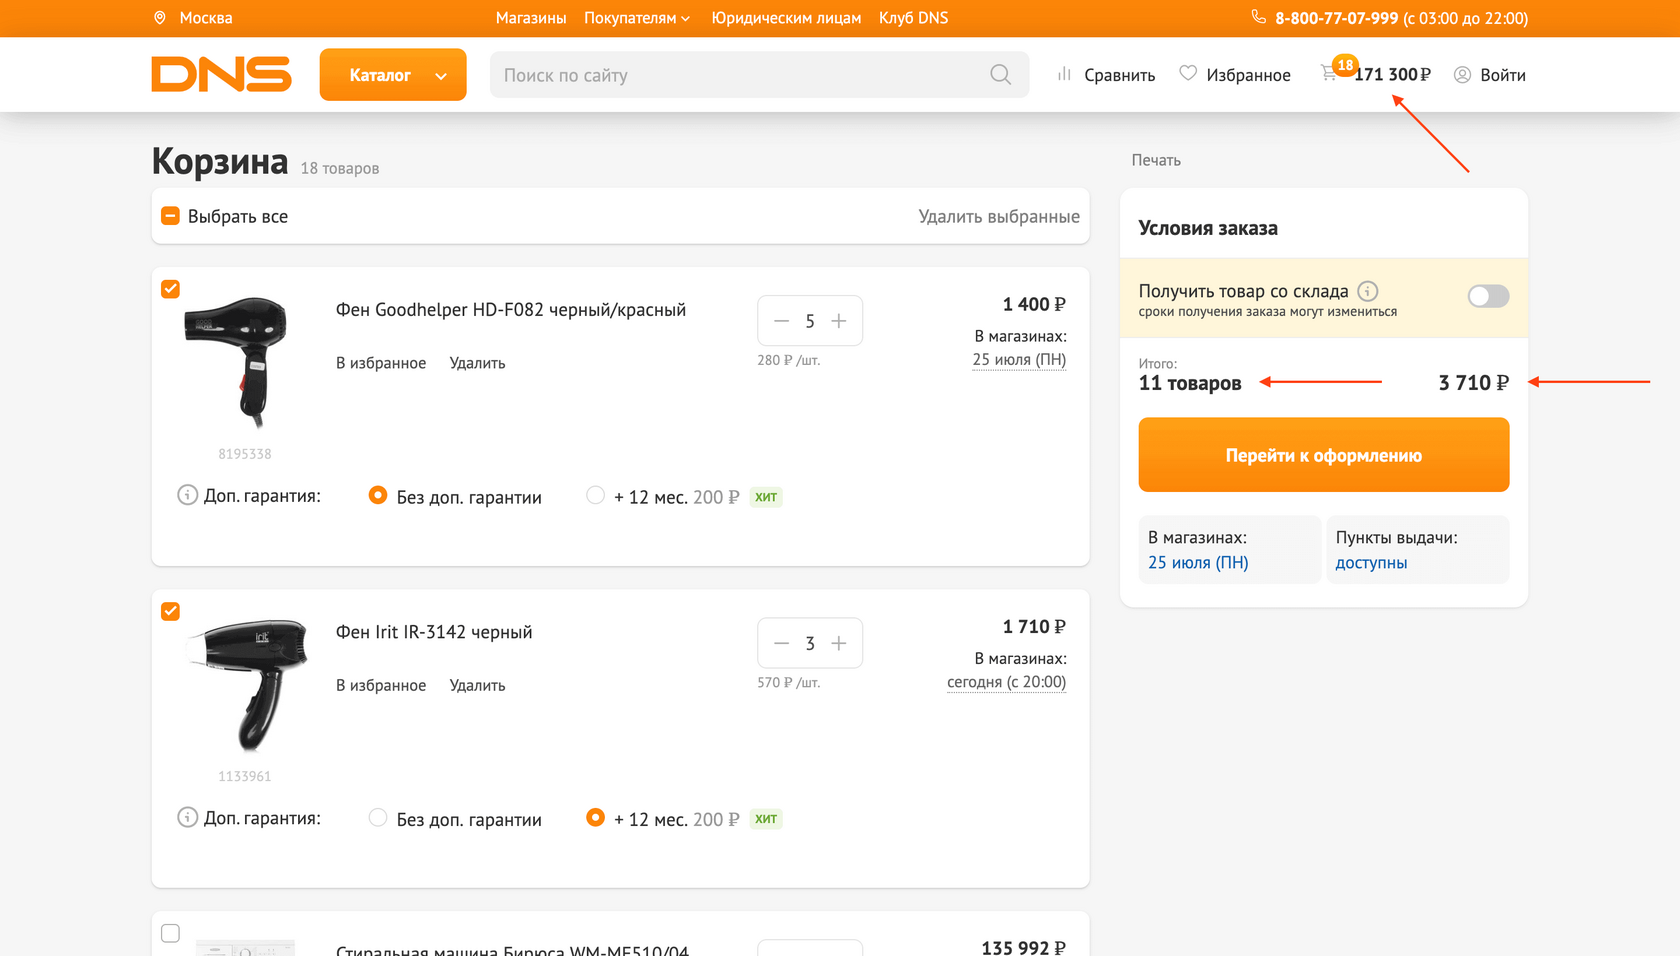Add Goodhelper hair dryer В избранное
This screenshot has height=956, width=1680.
point(381,363)
